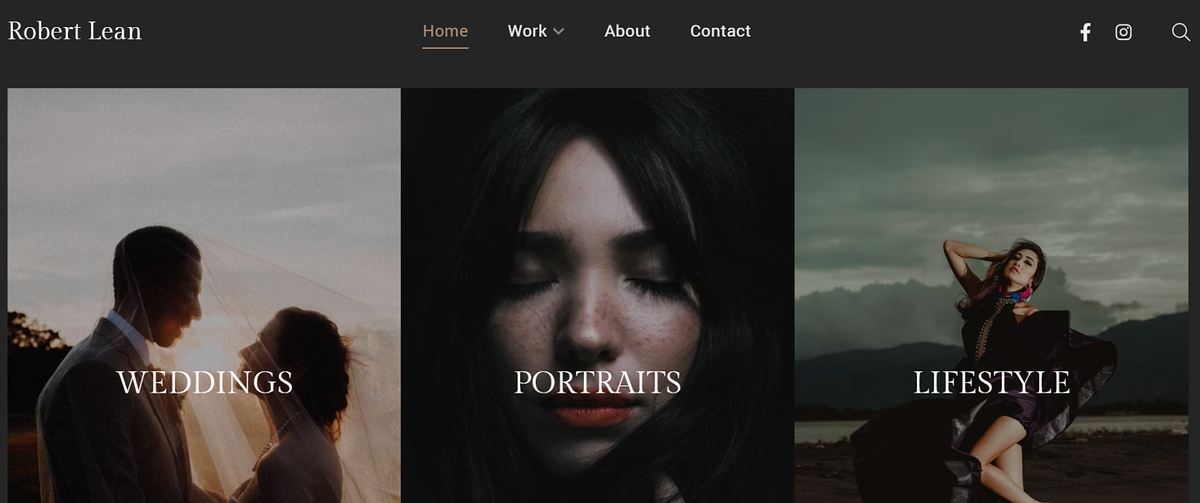1200x503 pixels.
Task: Select the PORTRAITS gallery title
Action: 597,382
